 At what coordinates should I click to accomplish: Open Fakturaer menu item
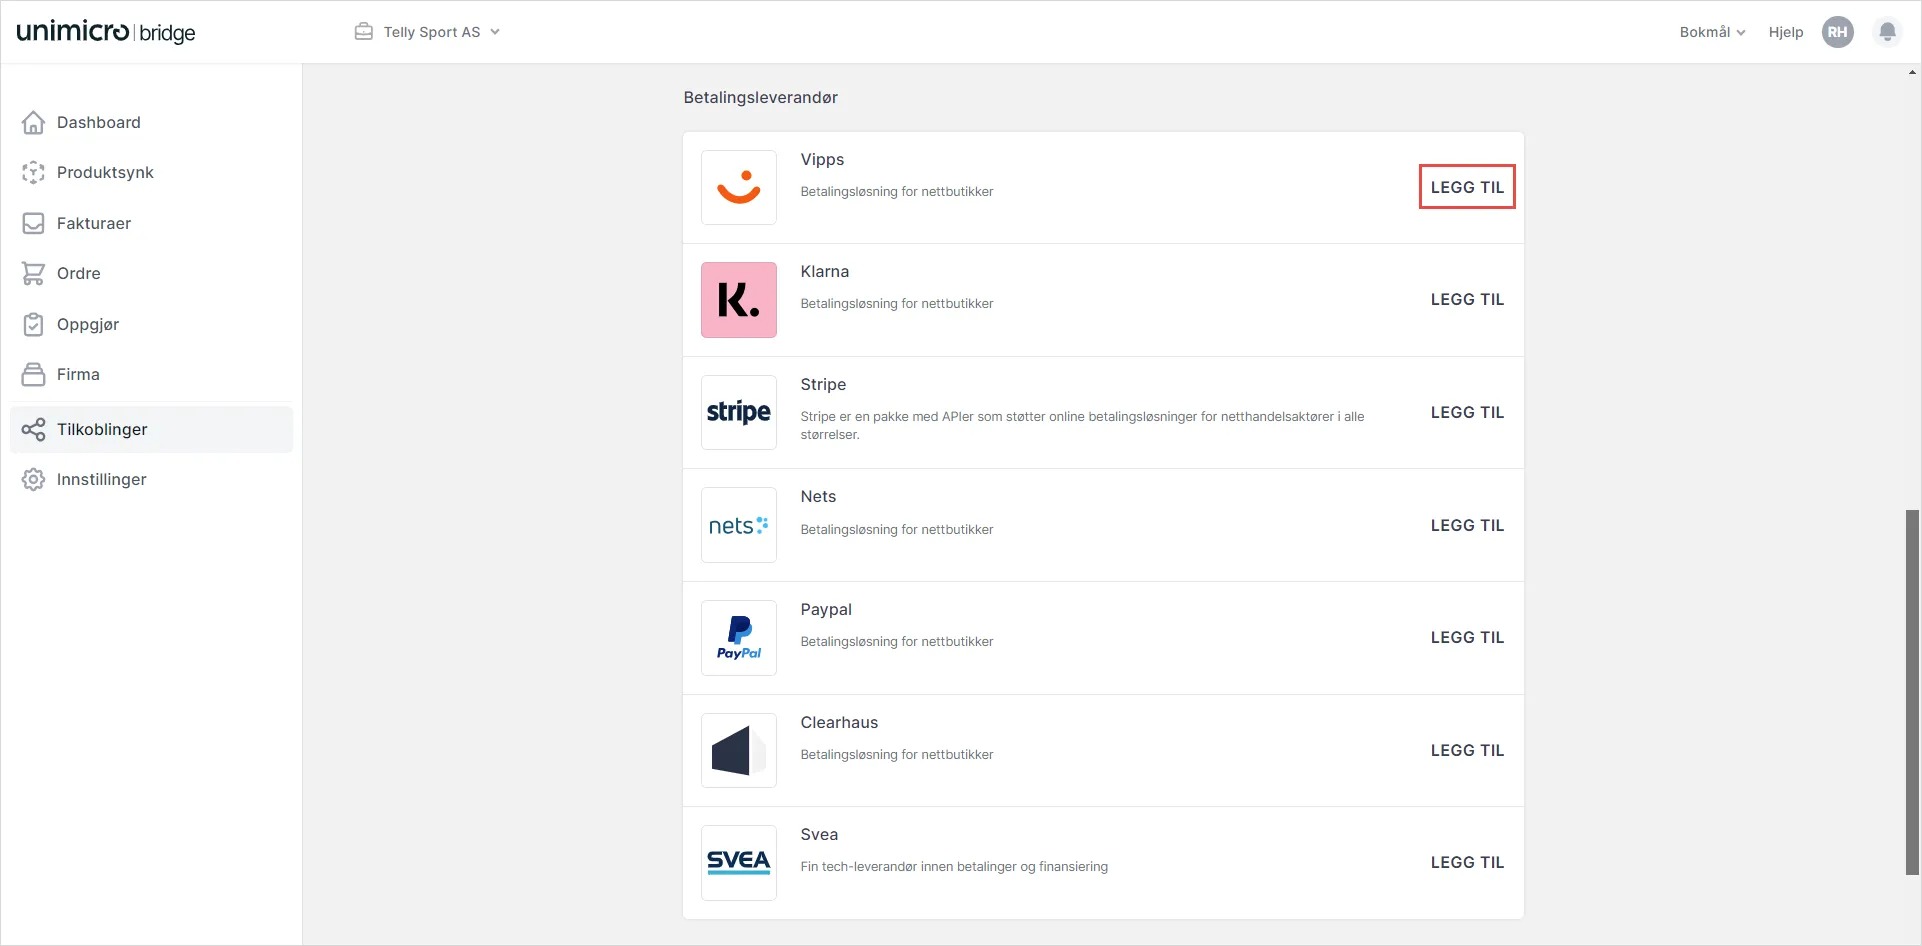point(151,223)
